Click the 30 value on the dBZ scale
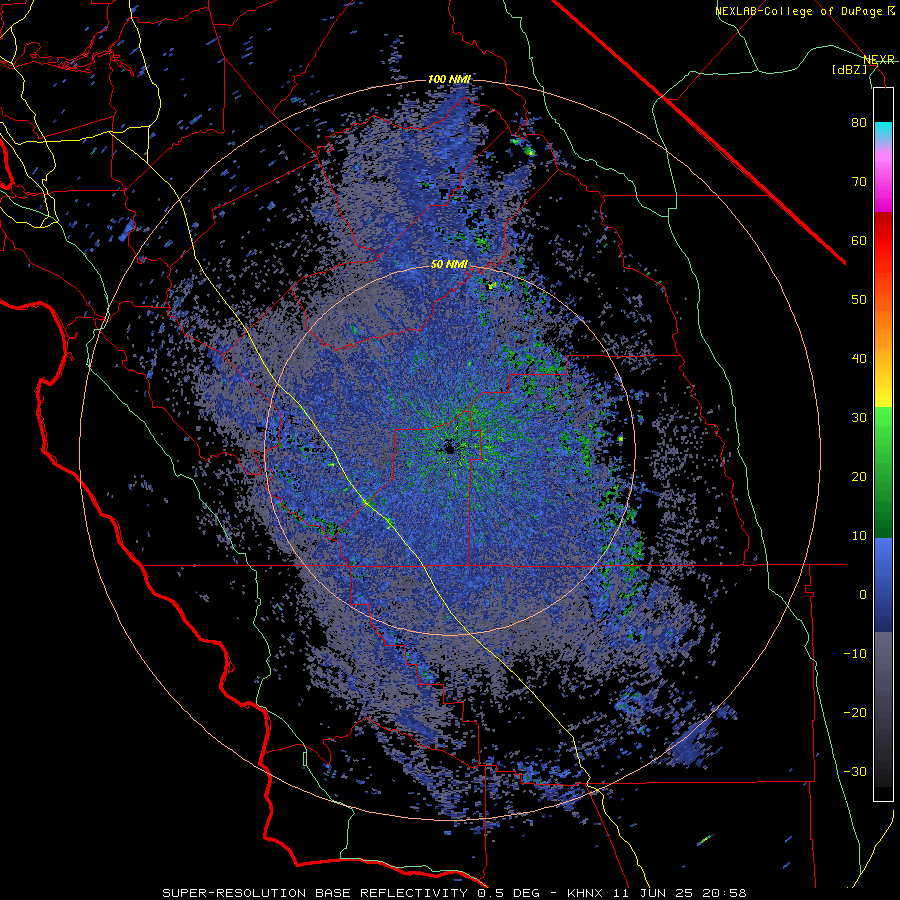Image resolution: width=900 pixels, height=900 pixels. 859,417
